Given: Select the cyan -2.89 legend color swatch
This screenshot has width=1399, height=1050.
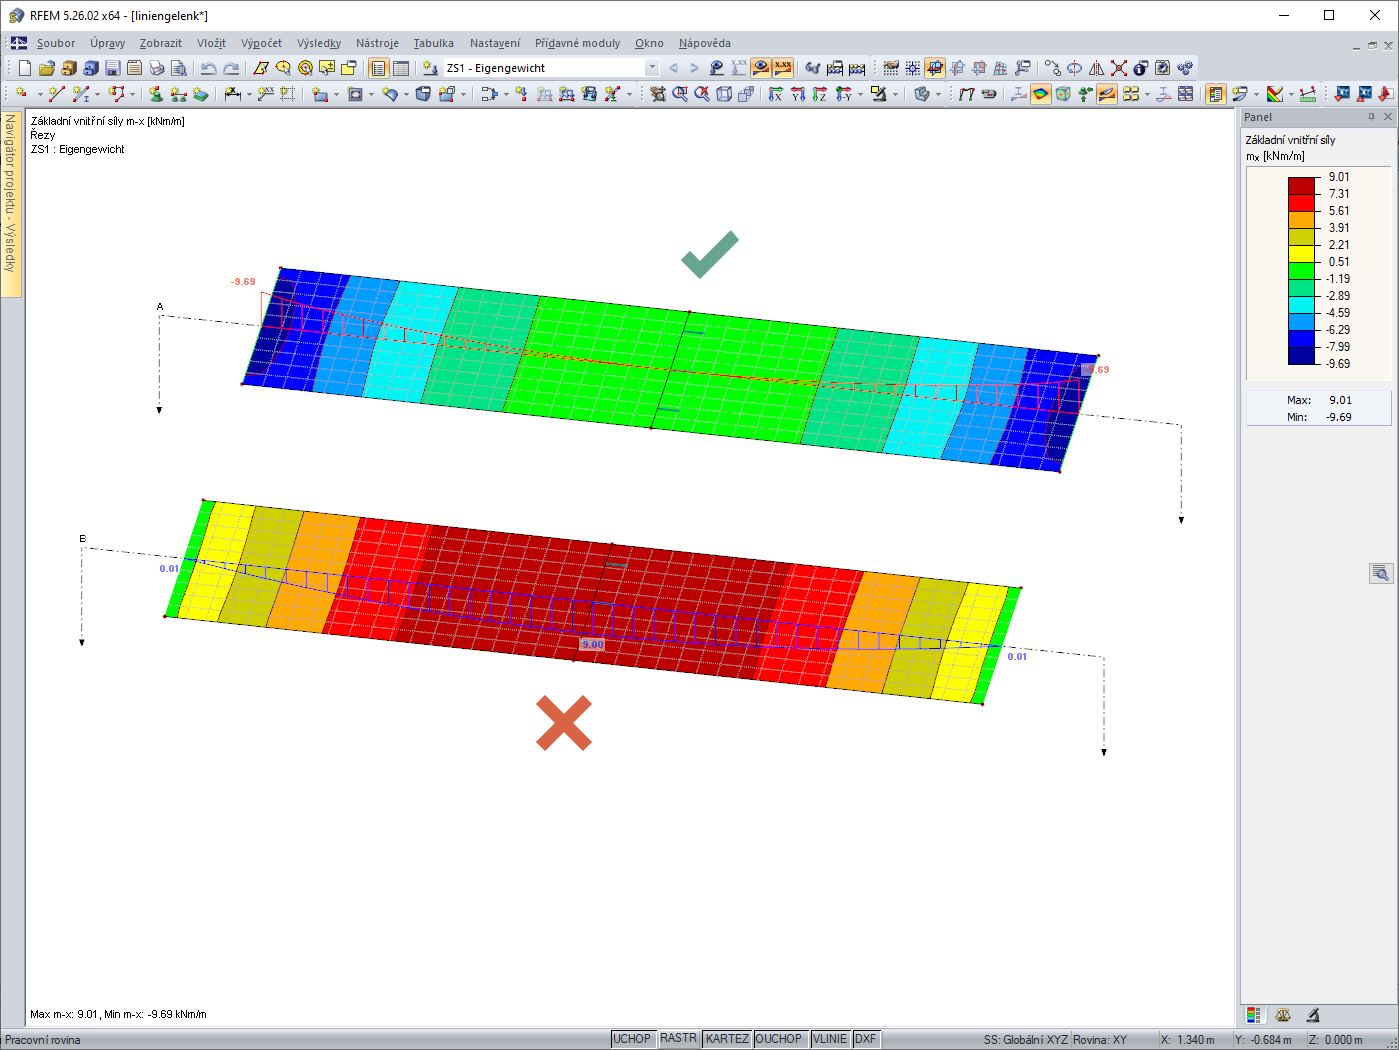Looking at the screenshot, I should (1301, 304).
